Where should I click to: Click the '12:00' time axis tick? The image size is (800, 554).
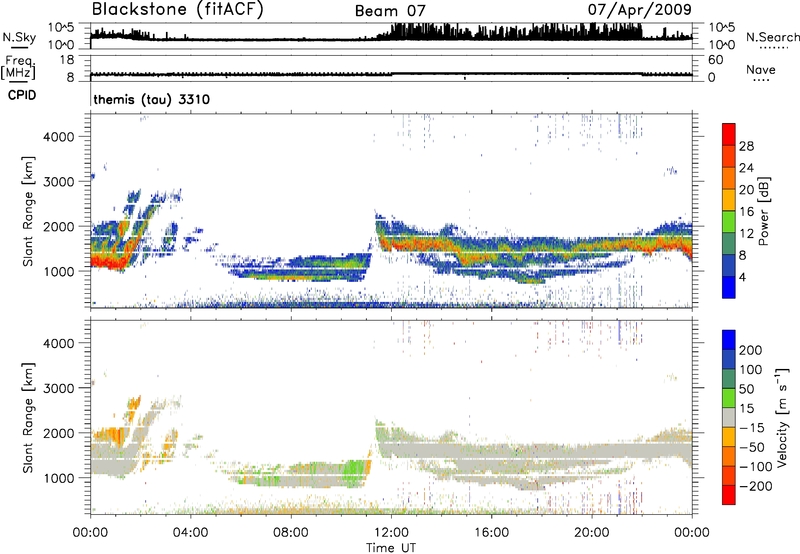pos(391,533)
